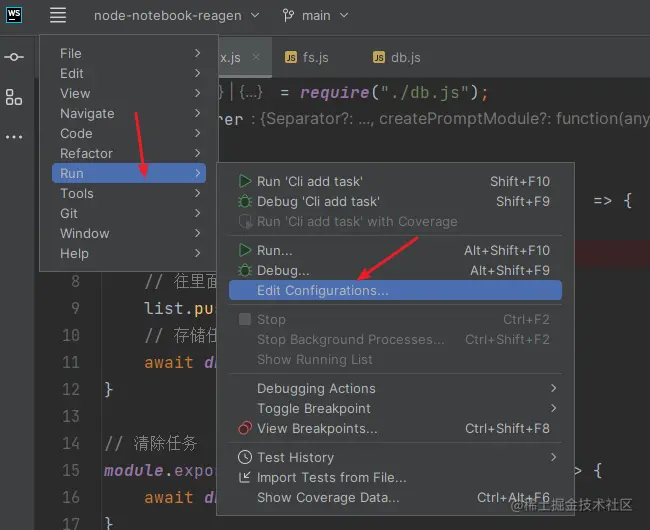Open the Git menu

pyautogui.click(x=129, y=213)
